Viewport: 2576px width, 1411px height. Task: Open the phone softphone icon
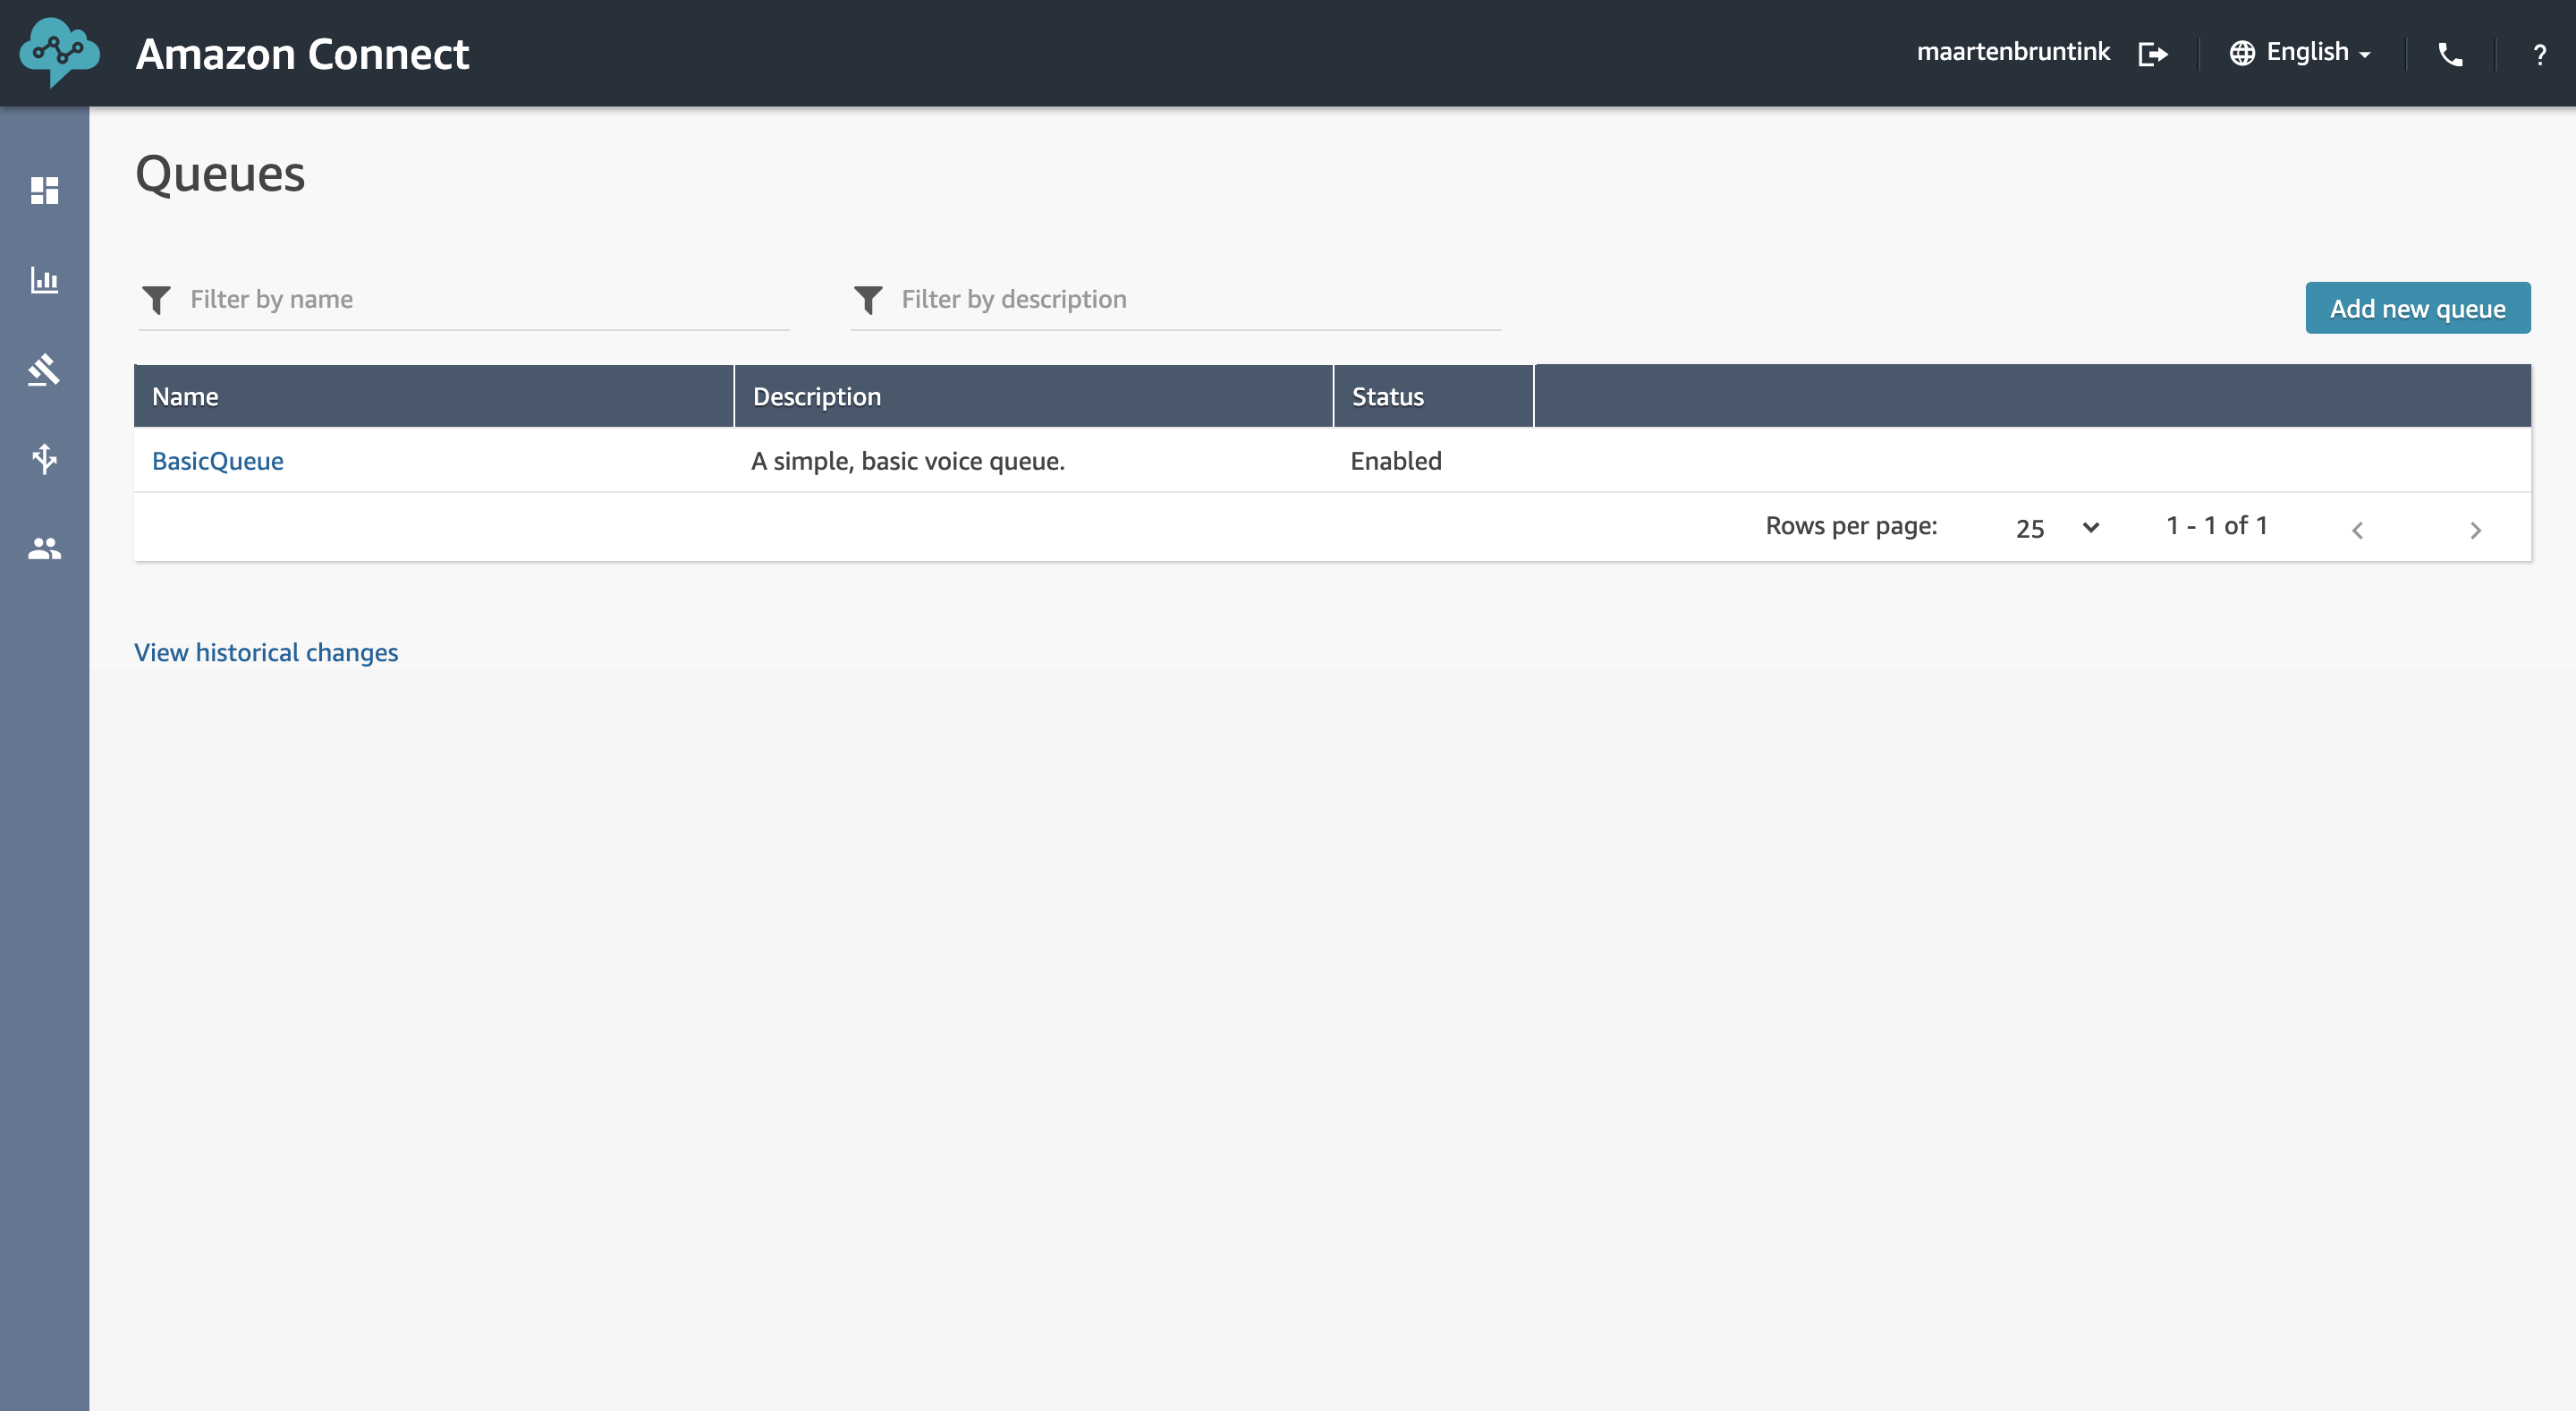click(x=2450, y=54)
